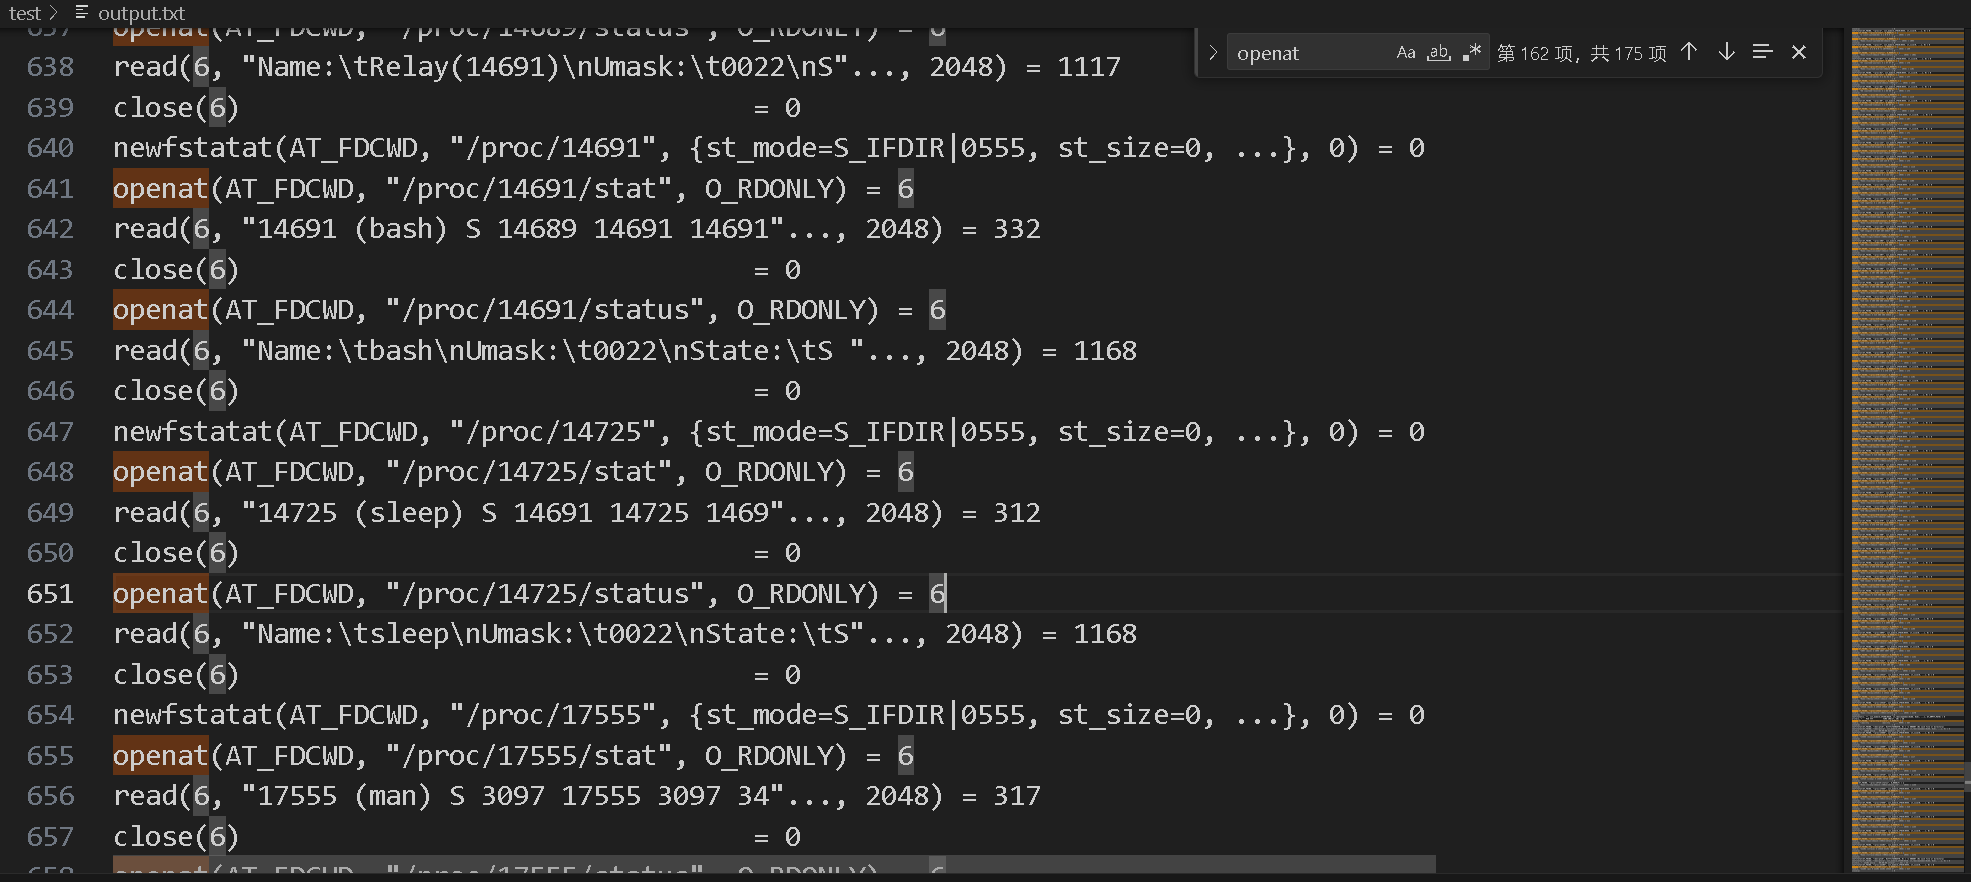This screenshot has width=1971, height=882.
Task: Click return value 312 on line 649
Action: pyautogui.click(x=1017, y=513)
